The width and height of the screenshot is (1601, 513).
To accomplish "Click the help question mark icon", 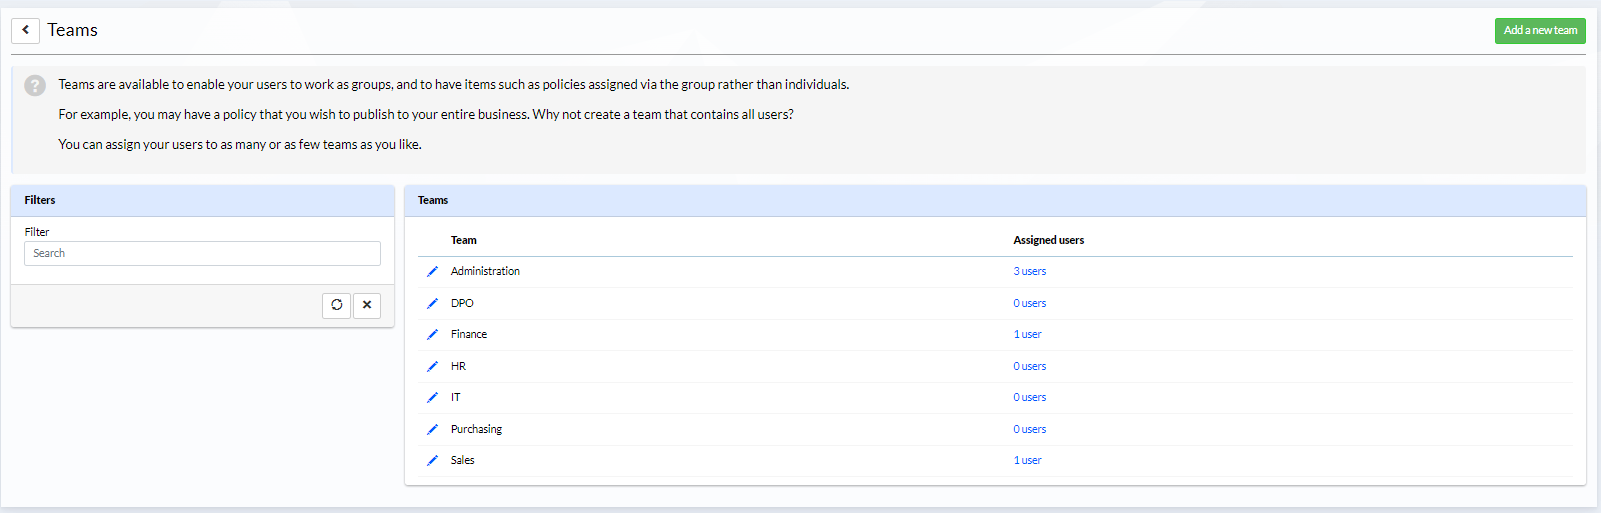I will pyautogui.click(x=35, y=86).
